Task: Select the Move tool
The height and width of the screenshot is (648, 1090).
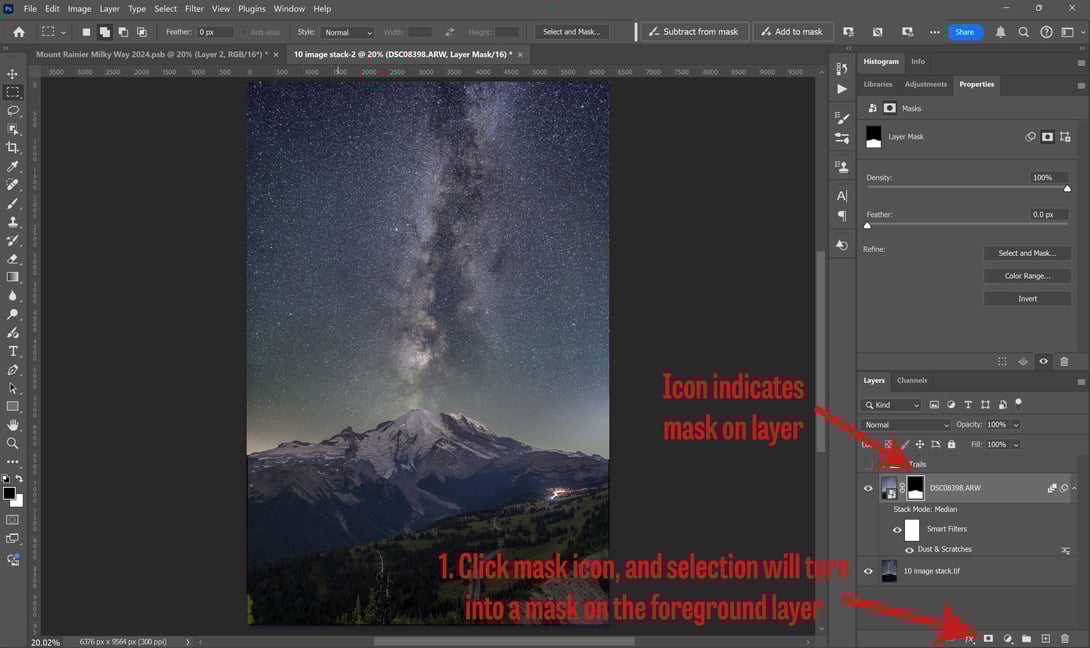Action: click(x=13, y=74)
